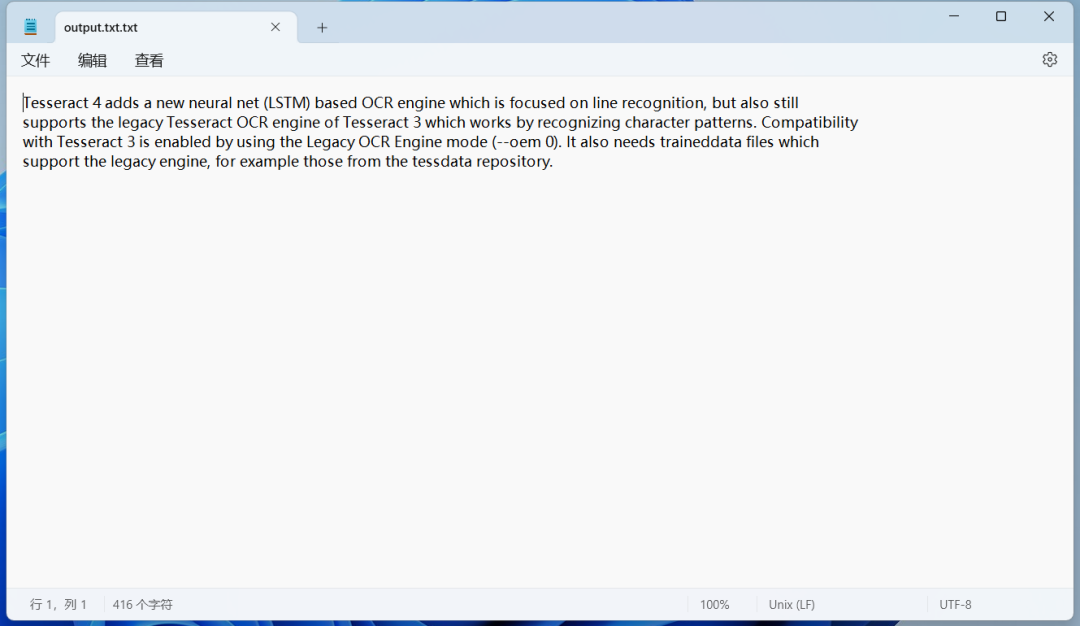Click the 行 1，列 1 cursor position
1080x626 pixels.
point(59,605)
